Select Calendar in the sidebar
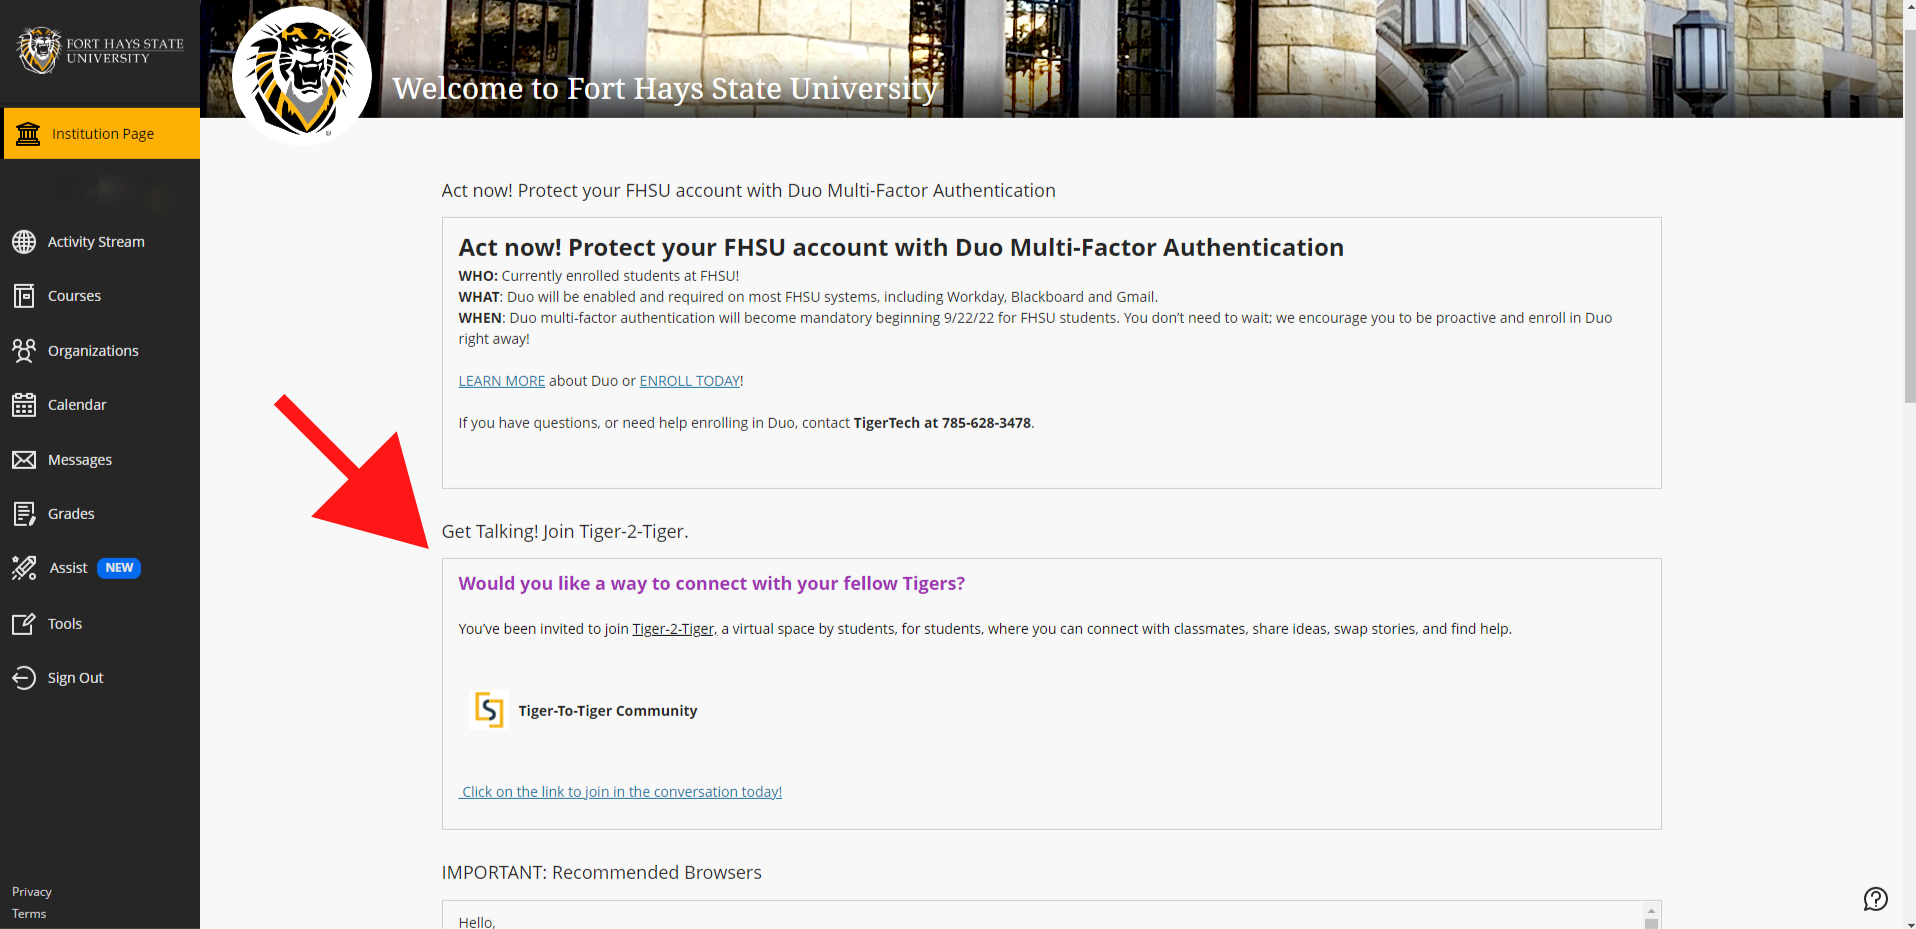 pos(77,405)
